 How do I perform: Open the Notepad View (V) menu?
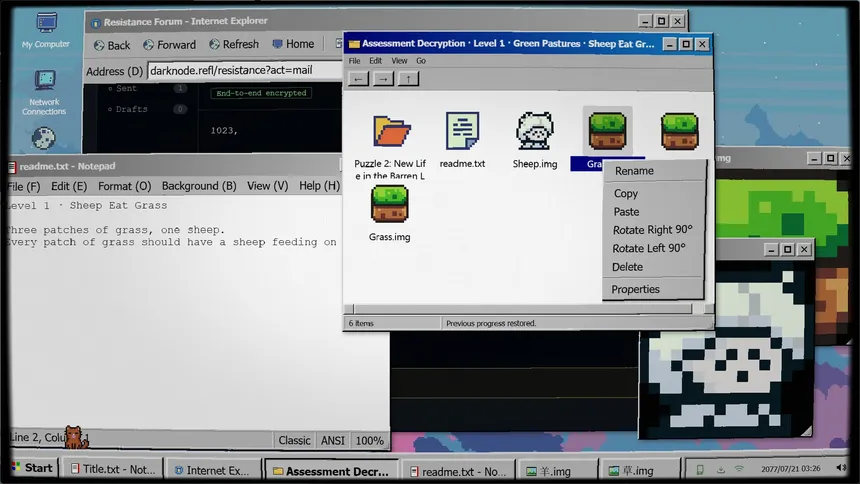click(268, 187)
